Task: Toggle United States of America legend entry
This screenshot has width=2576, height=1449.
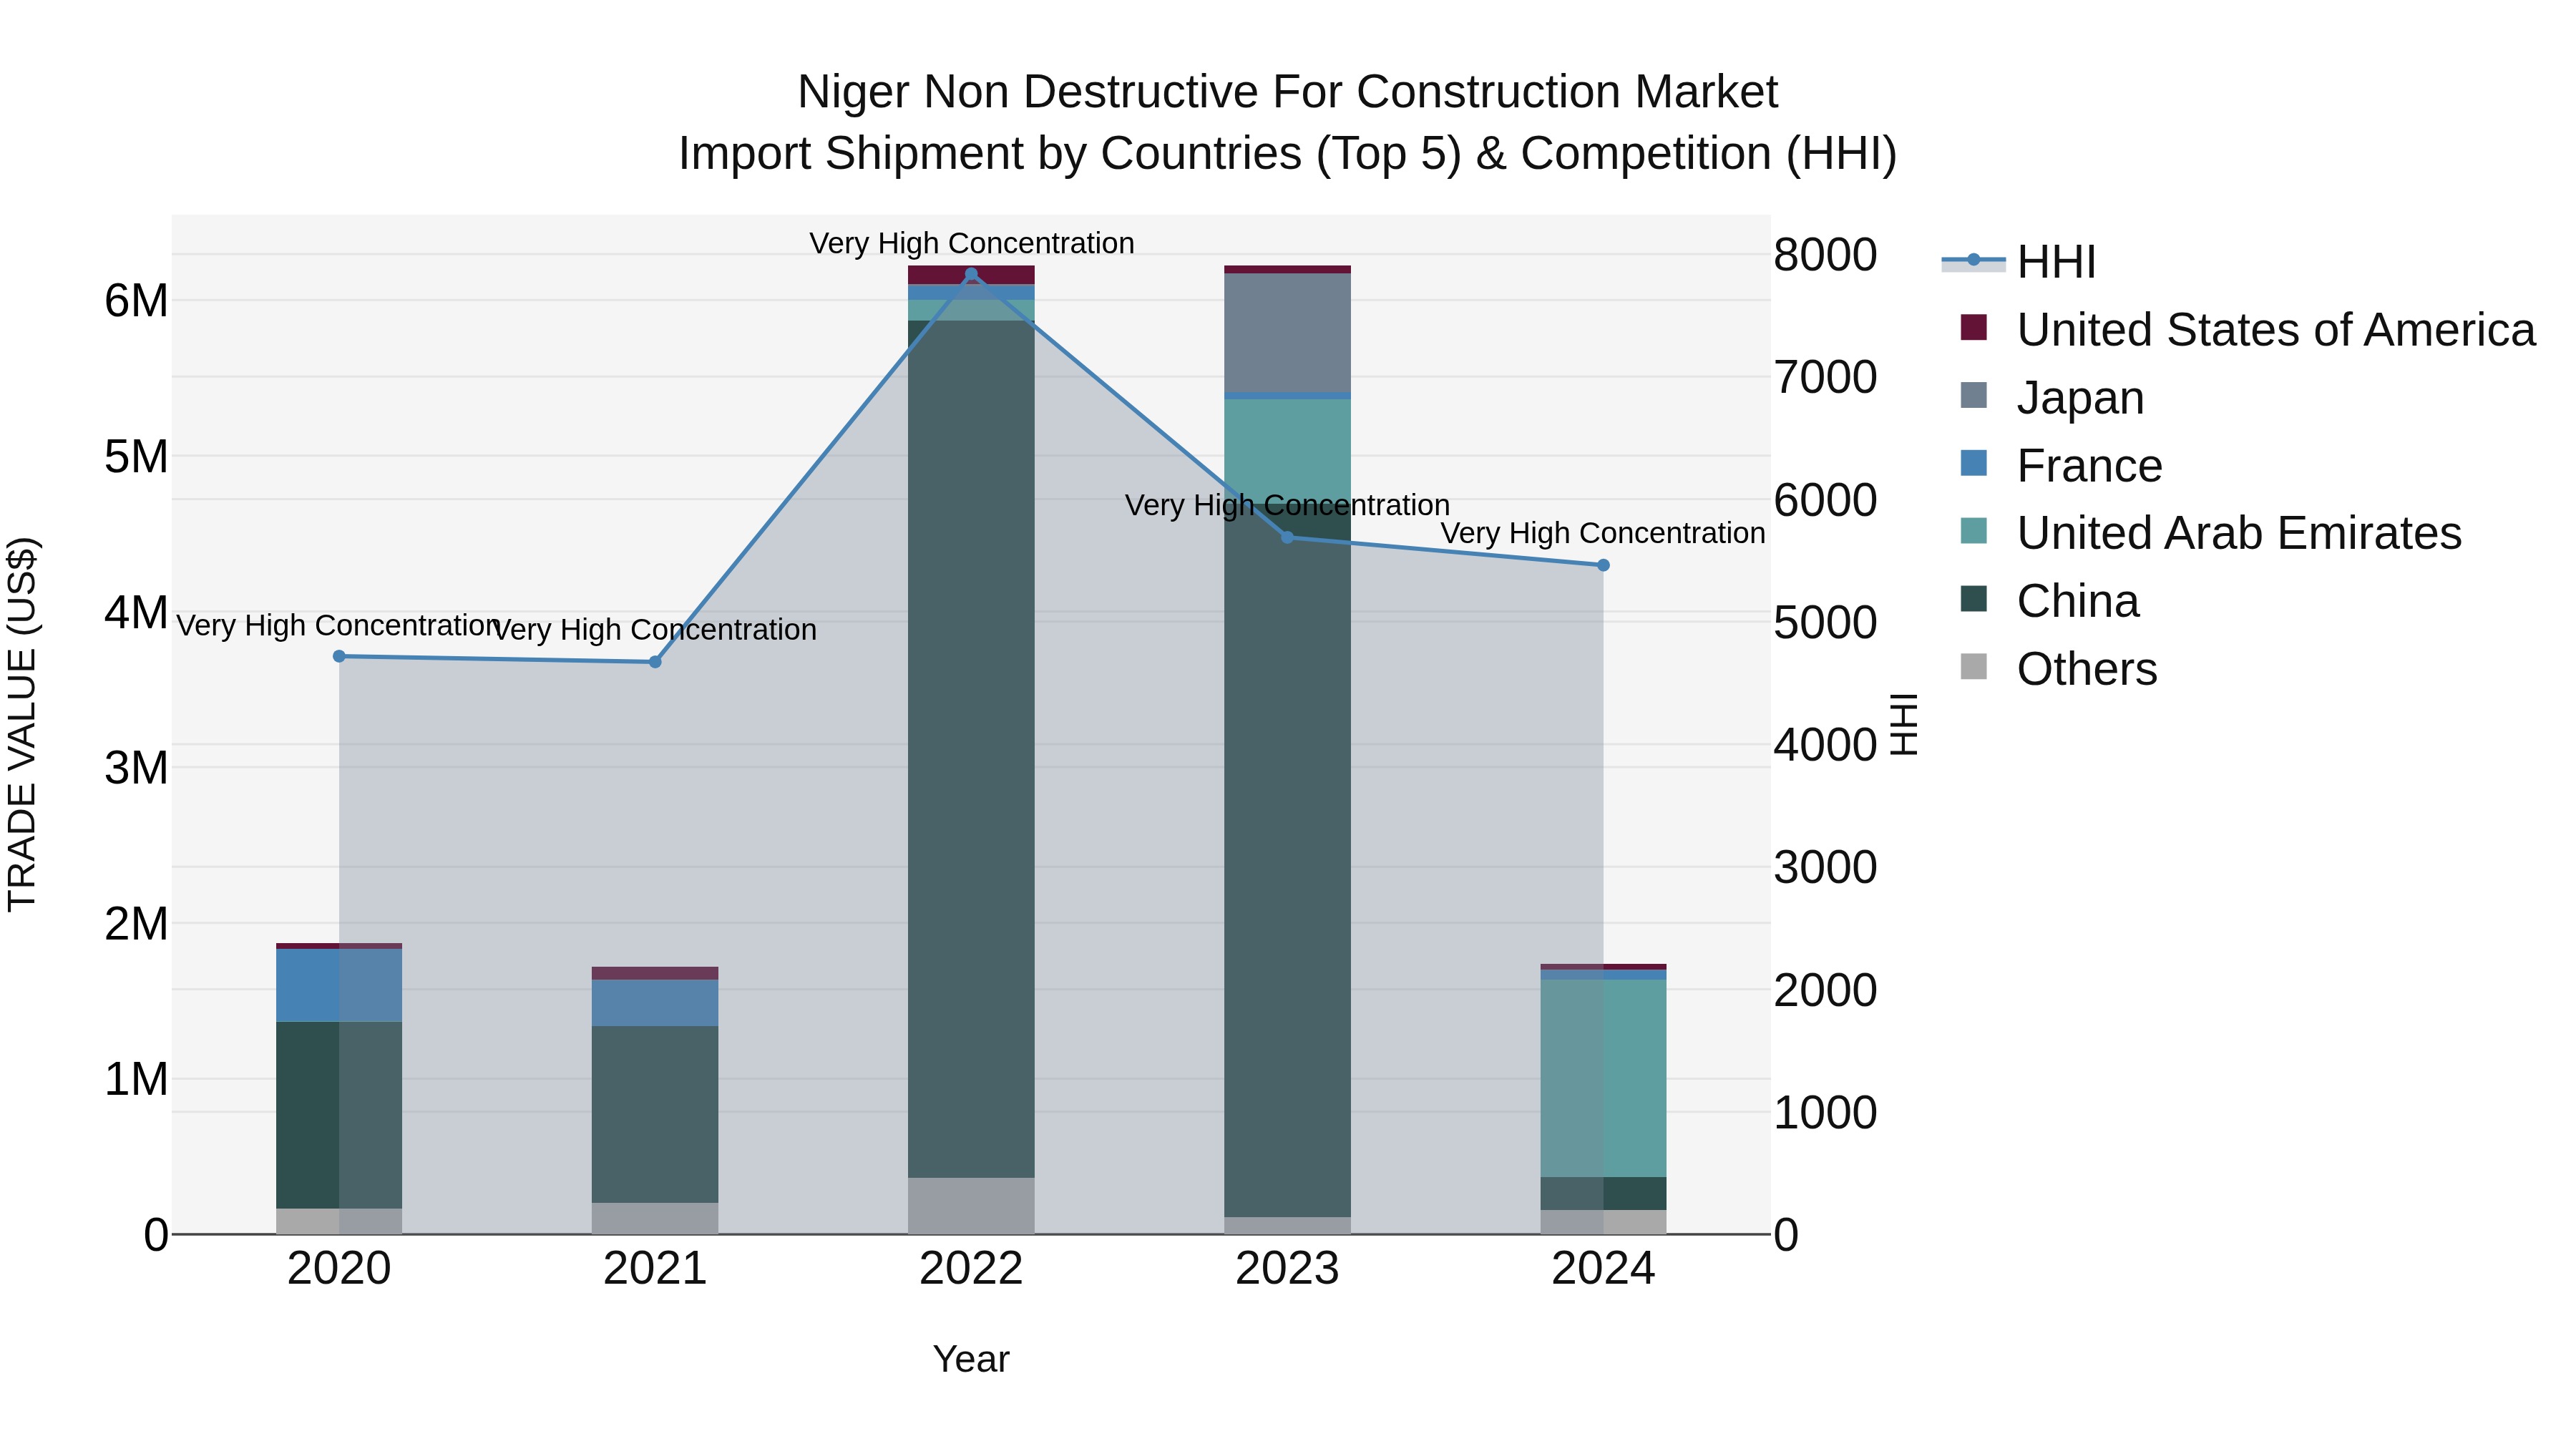Action: (2248, 330)
